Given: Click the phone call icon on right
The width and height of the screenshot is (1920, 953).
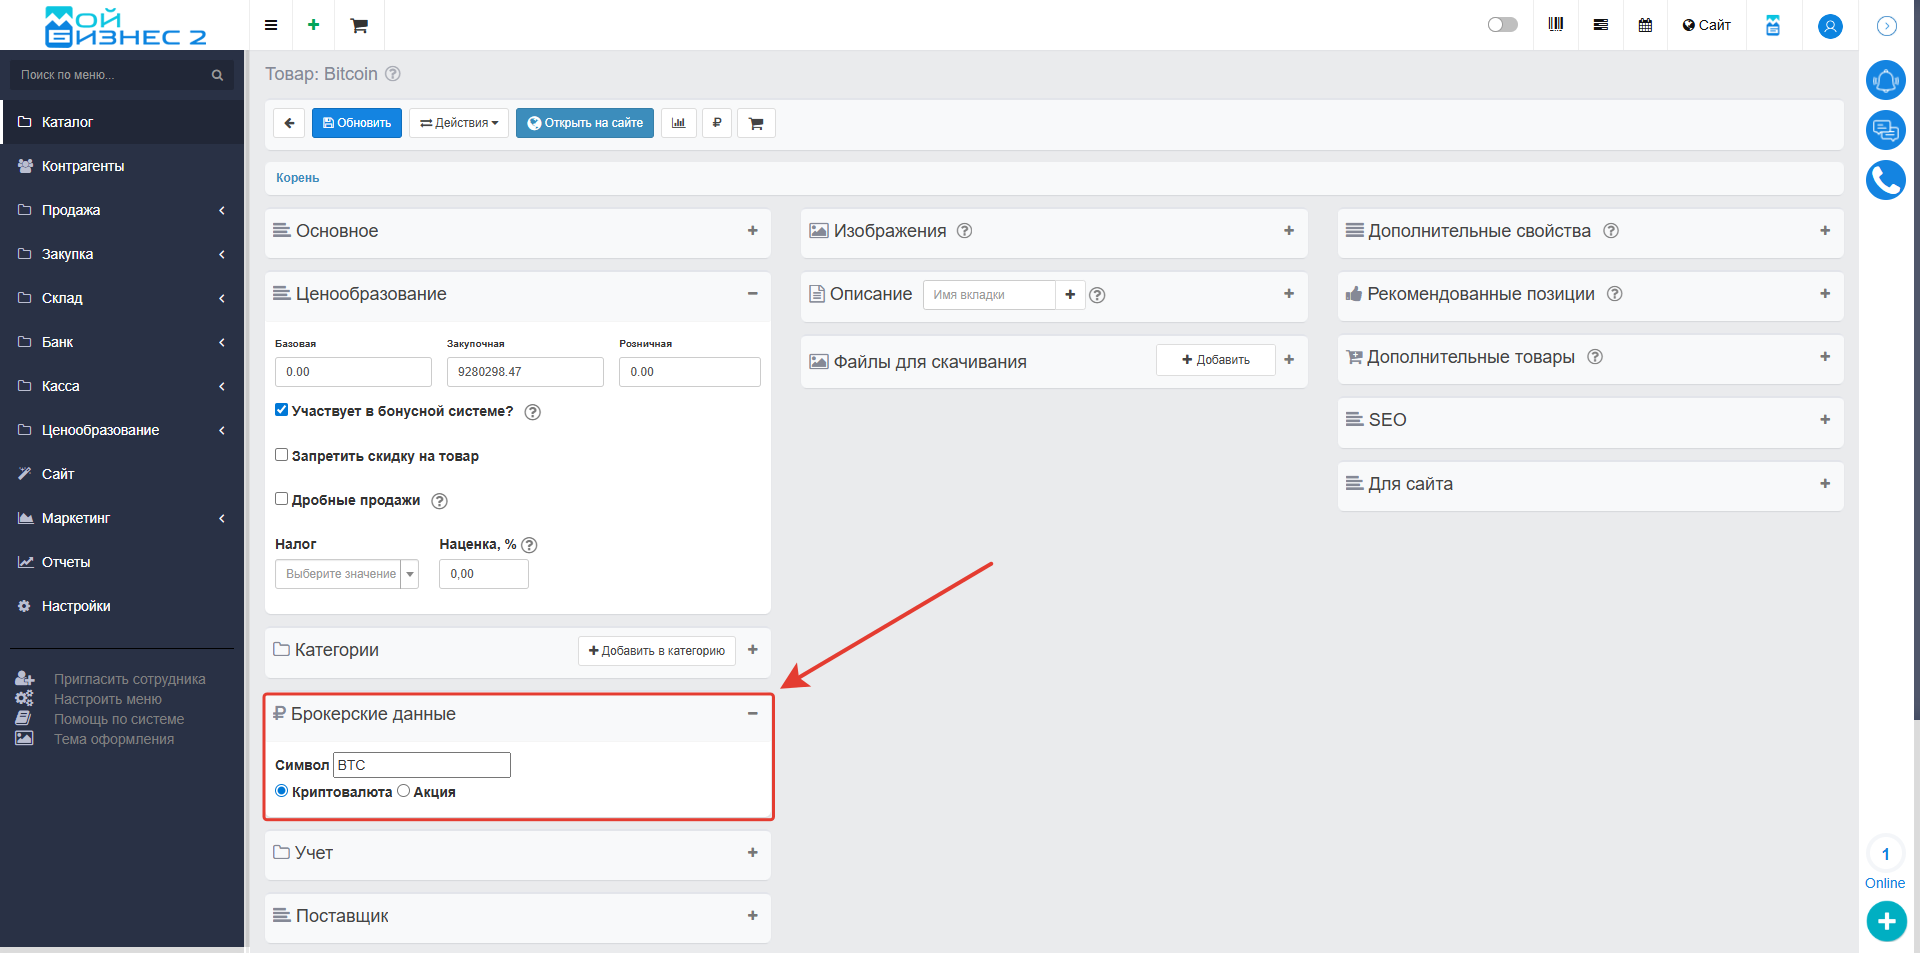Looking at the screenshot, I should [1885, 180].
